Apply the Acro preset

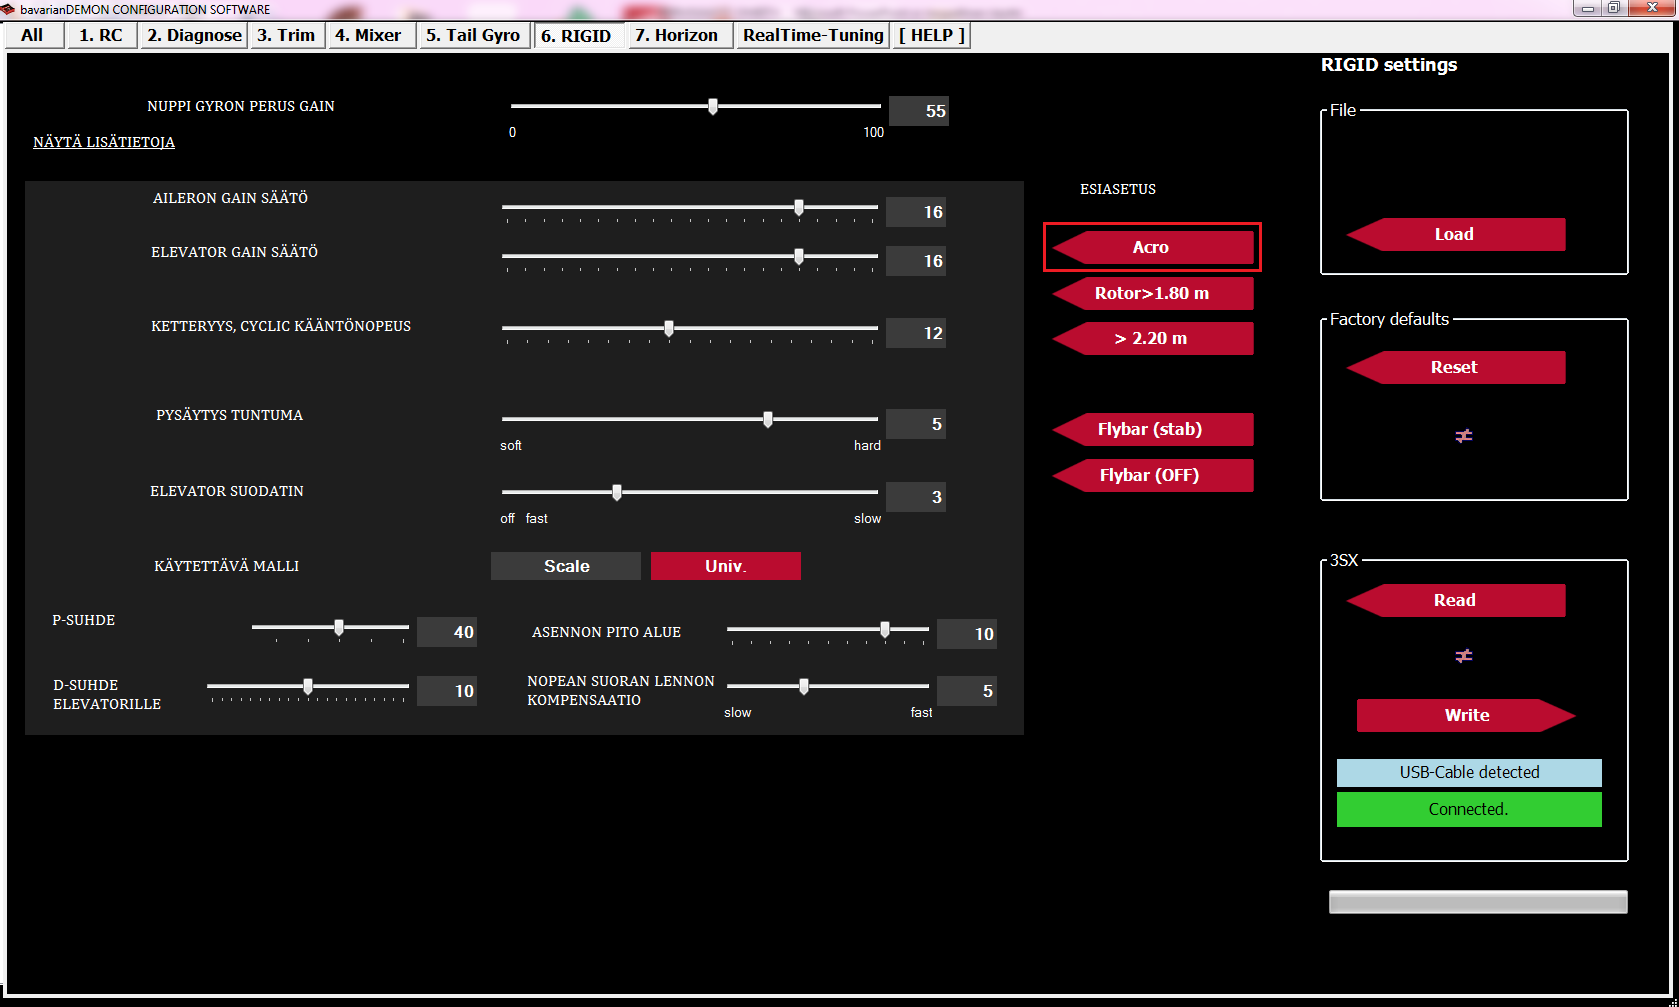coord(1152,247)
